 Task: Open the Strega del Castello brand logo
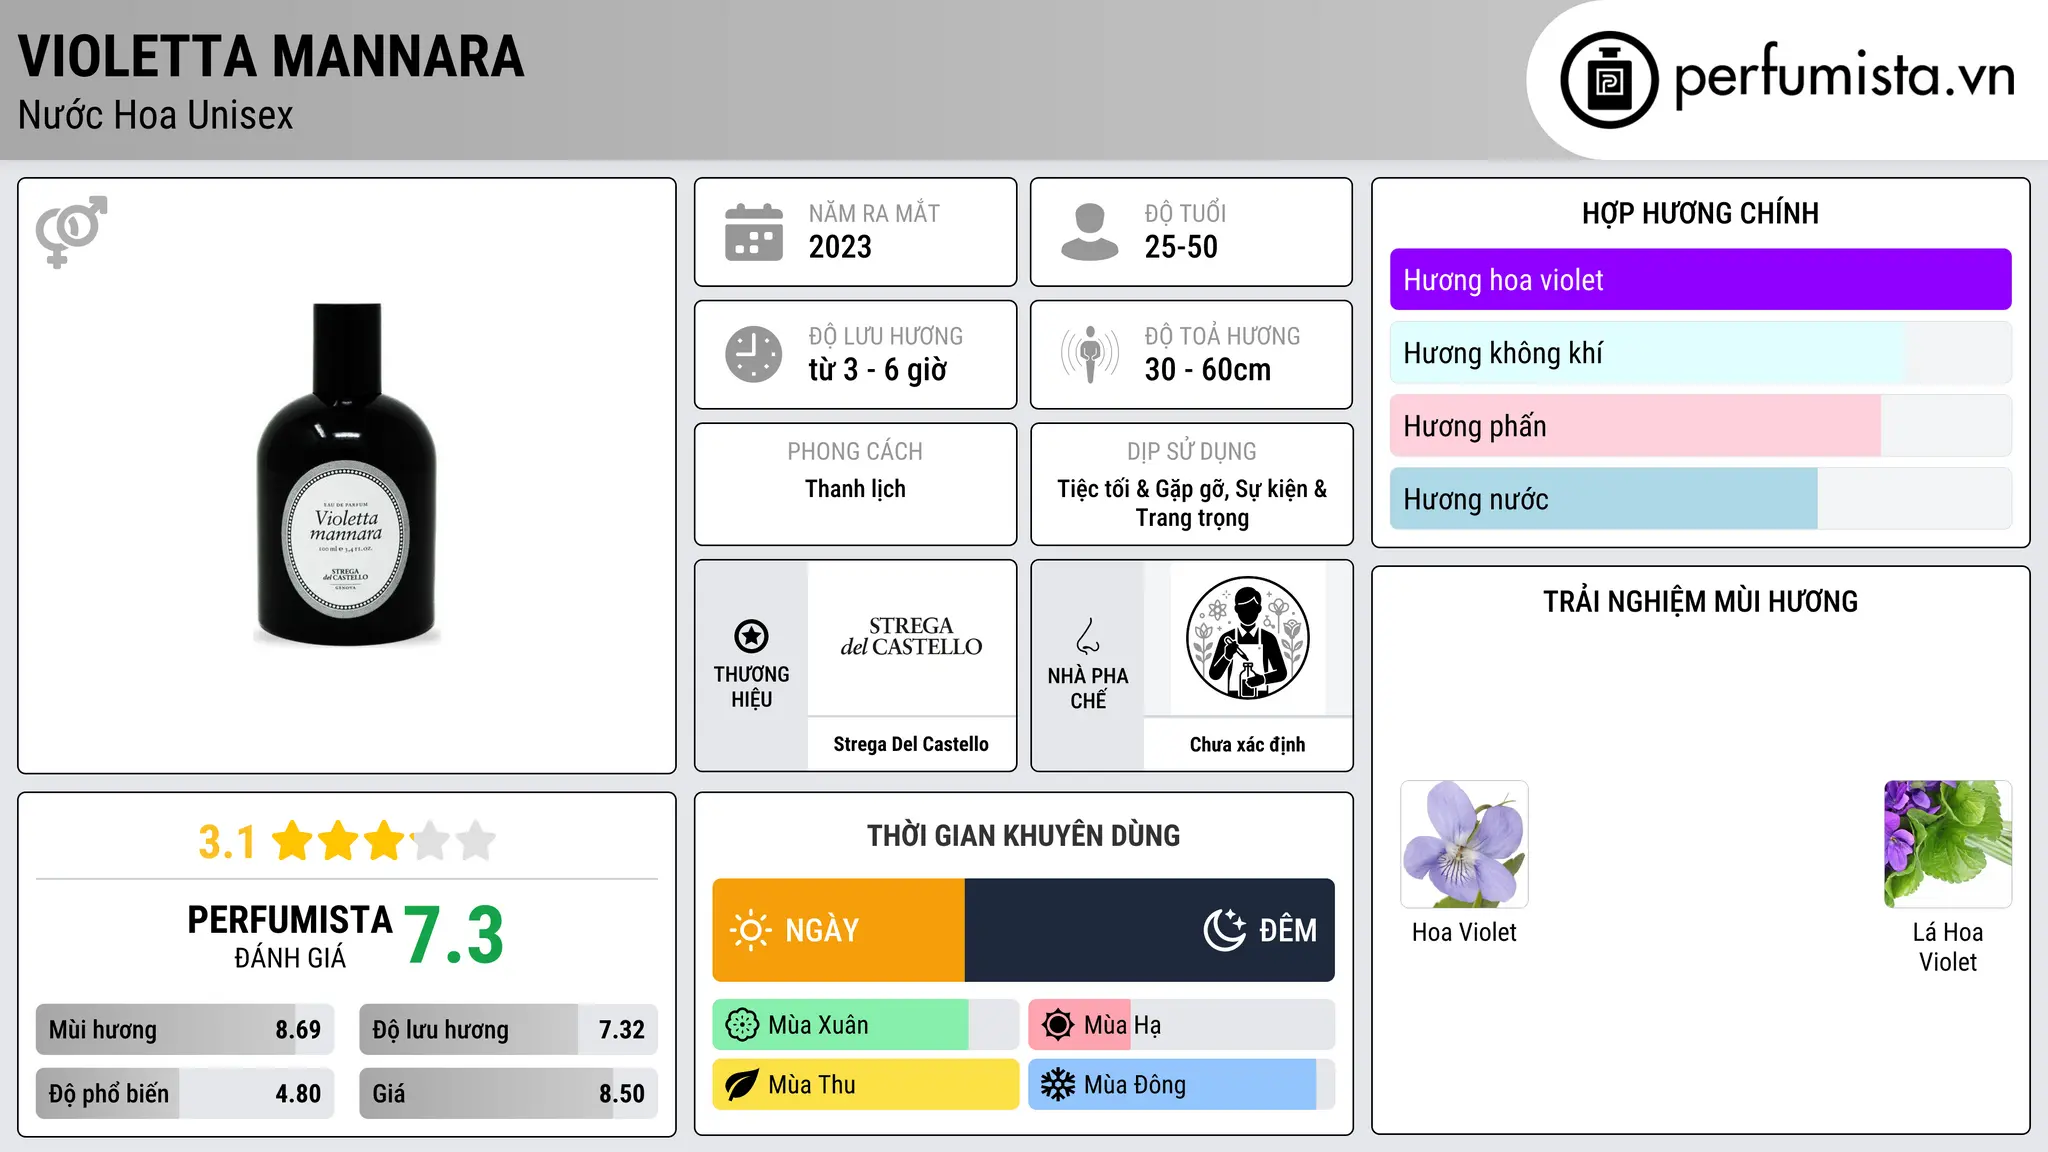[x=911, y=636]
